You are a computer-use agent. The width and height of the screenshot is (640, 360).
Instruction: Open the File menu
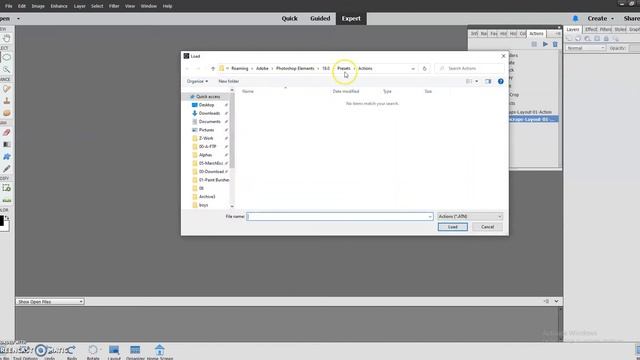coord(9,6)
